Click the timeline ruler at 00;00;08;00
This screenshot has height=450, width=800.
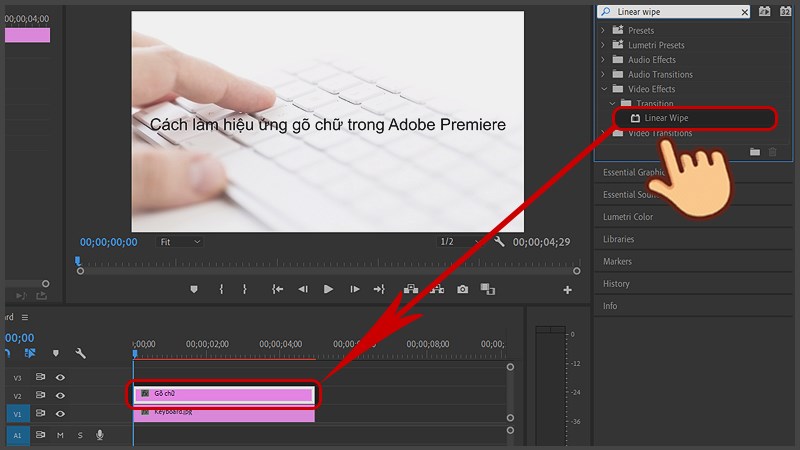pos(428,344)
